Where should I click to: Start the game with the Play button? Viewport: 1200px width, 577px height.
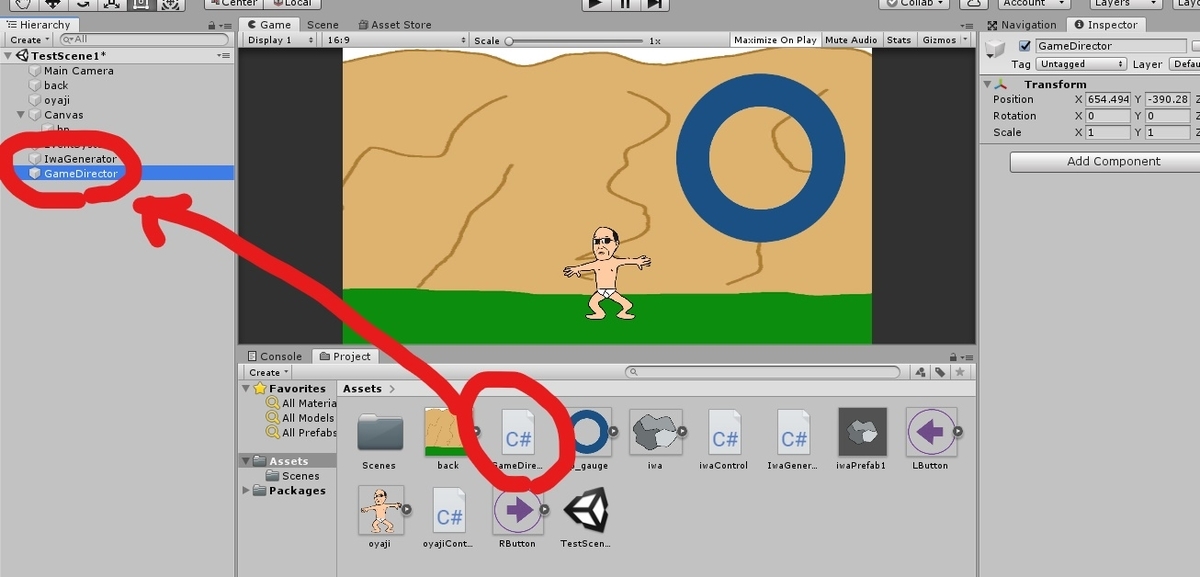coord(596,3)
